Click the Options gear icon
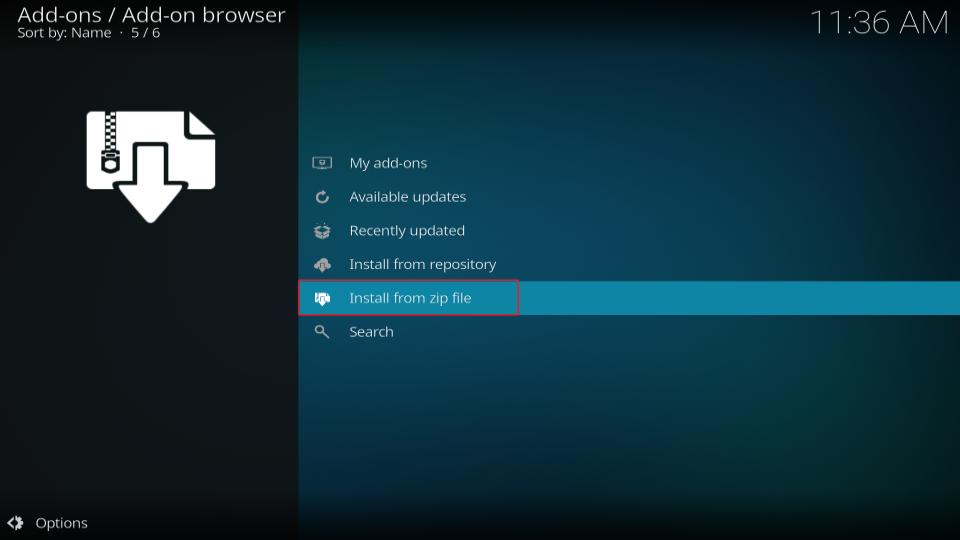960x540 pixels. [x=15, y=523]
